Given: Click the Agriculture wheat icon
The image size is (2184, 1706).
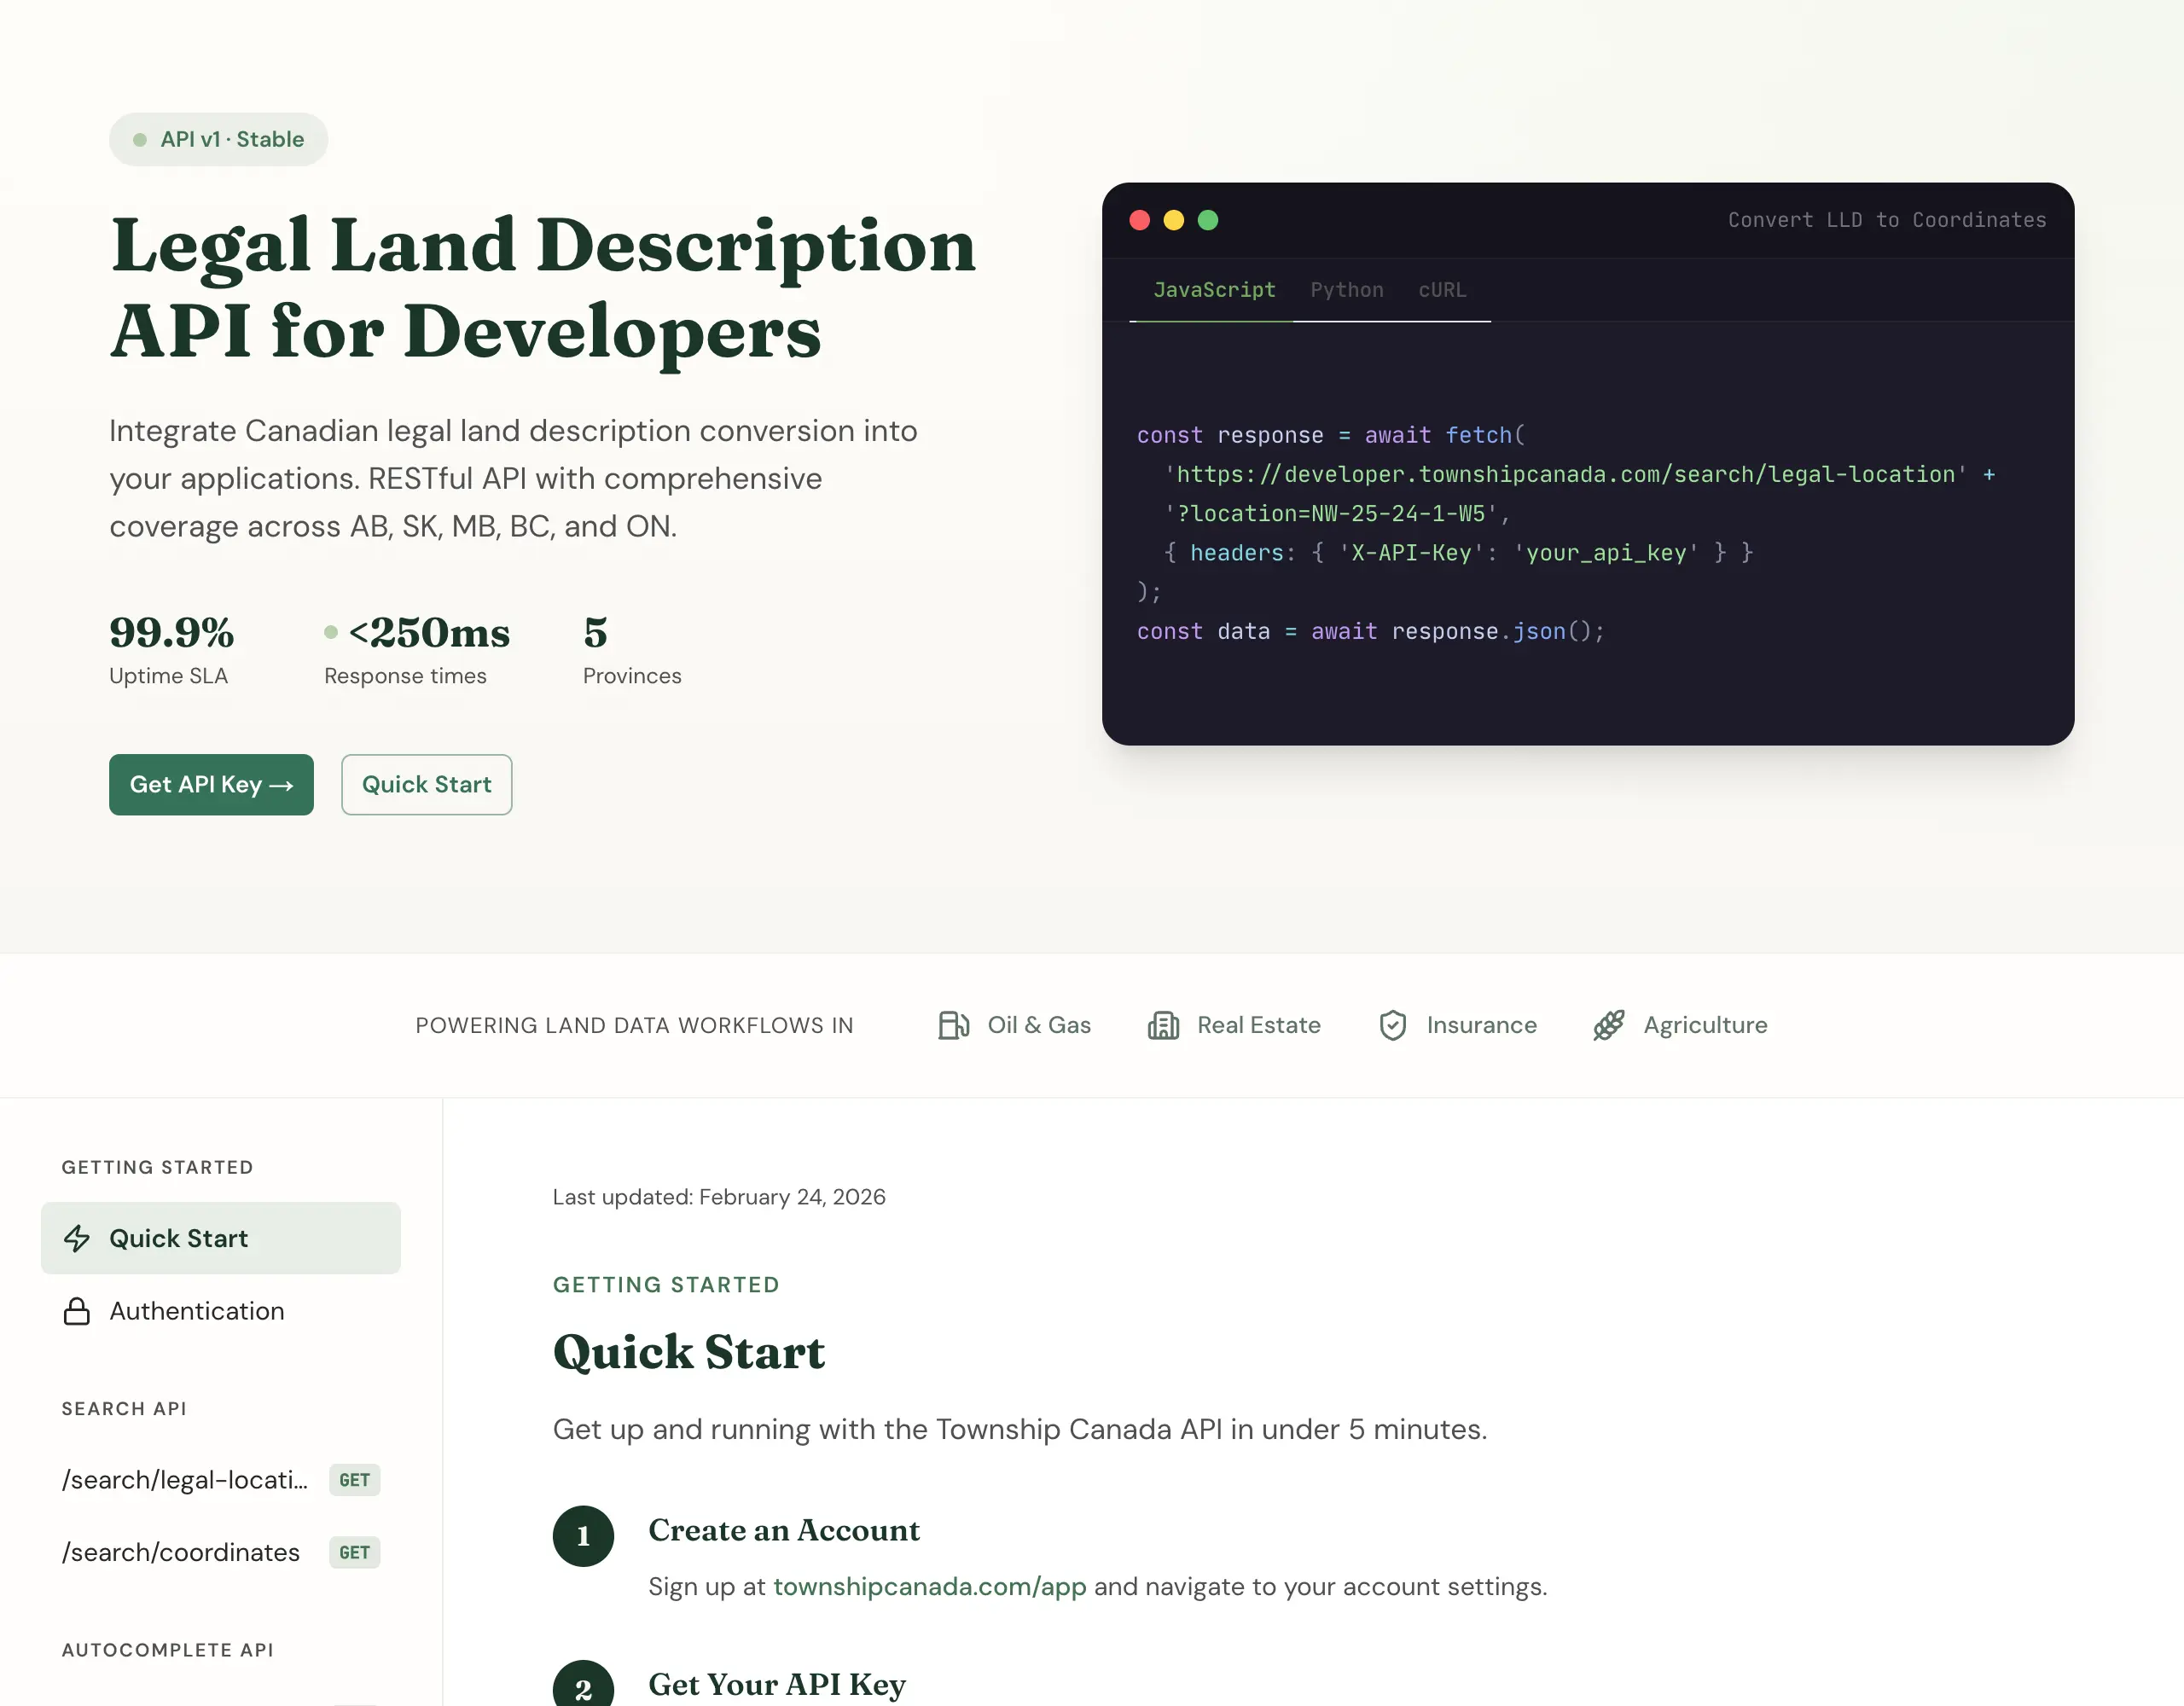Looking at the screenshot, I should 1608,1025.
